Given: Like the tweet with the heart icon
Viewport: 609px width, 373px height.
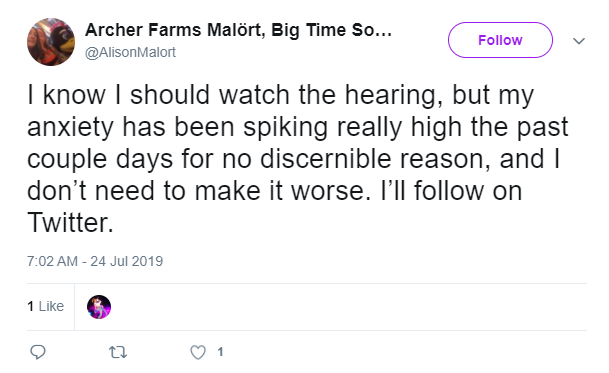Looking at the screenshot, I should (x=198, y=352).
